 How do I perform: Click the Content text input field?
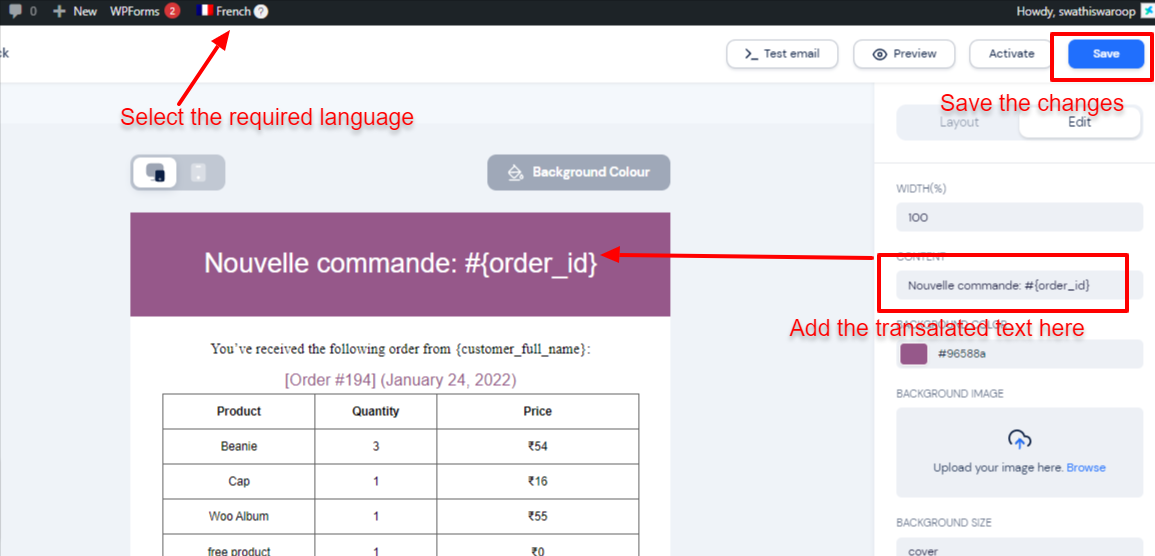[1019, 284]
